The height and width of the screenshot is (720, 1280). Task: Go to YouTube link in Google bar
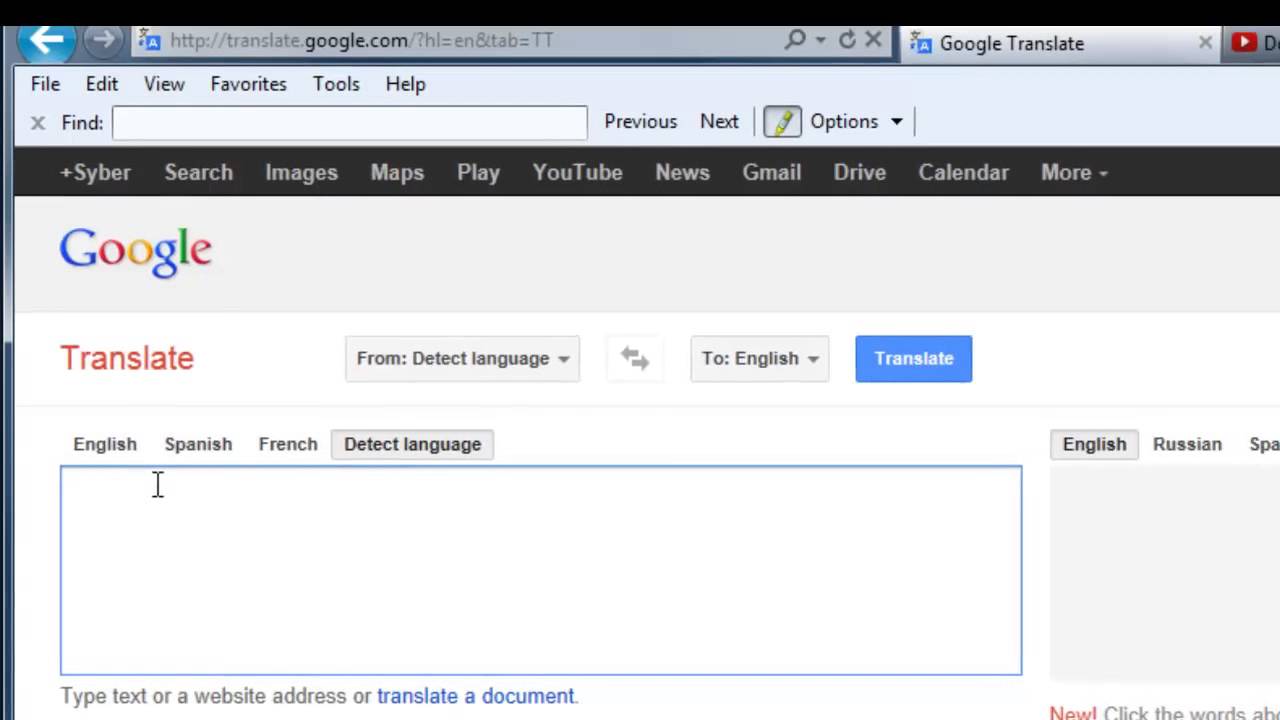coord(577,172)
